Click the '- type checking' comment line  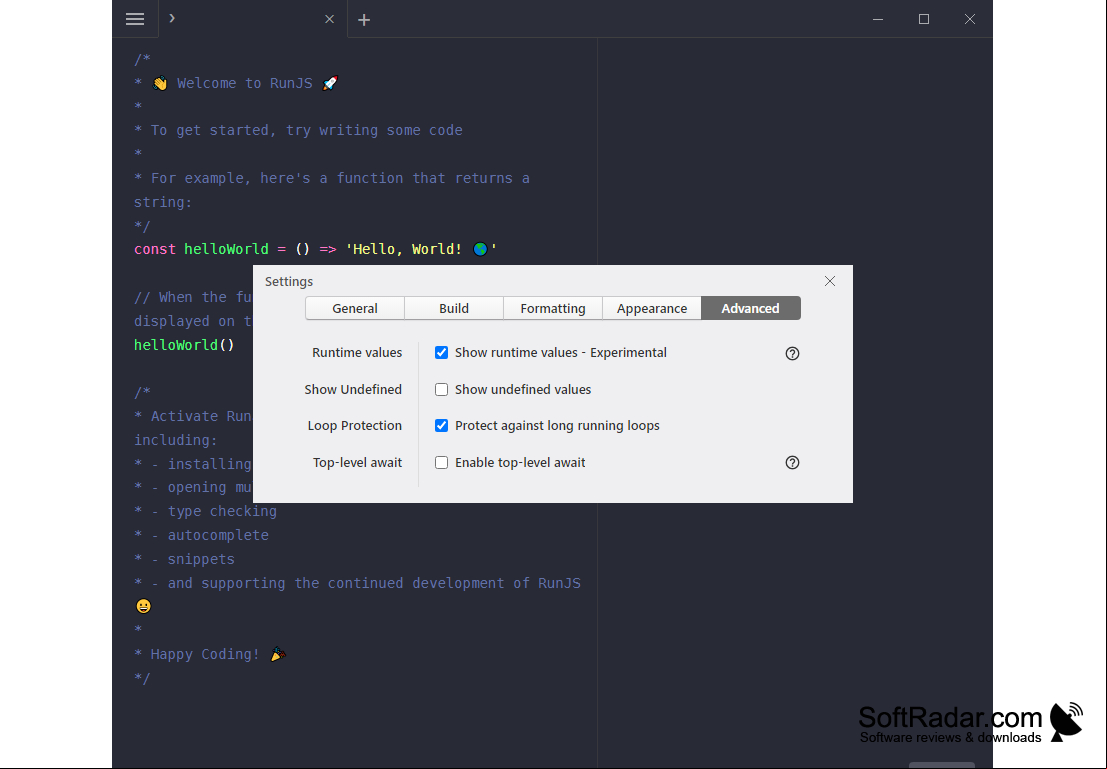205,511
